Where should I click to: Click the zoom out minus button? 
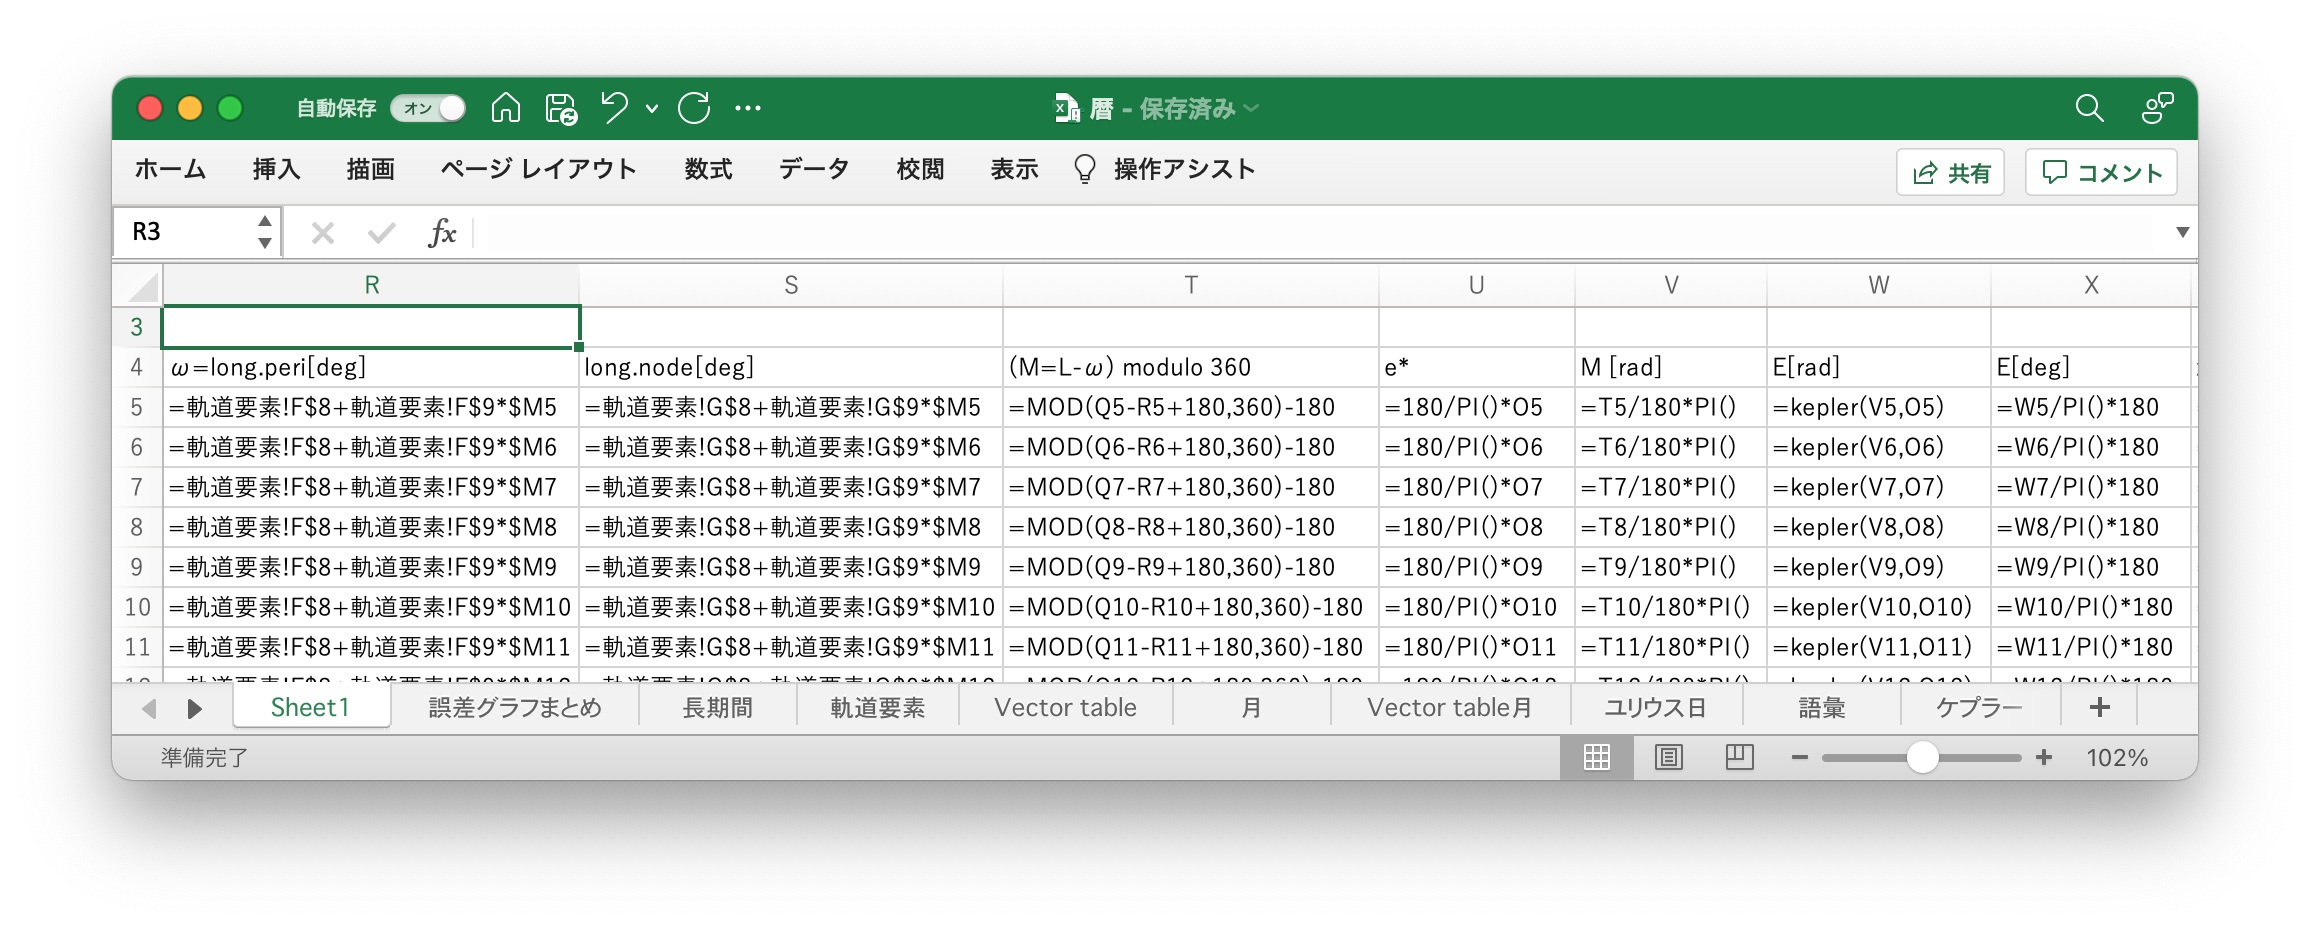(x=1800, y=758)
